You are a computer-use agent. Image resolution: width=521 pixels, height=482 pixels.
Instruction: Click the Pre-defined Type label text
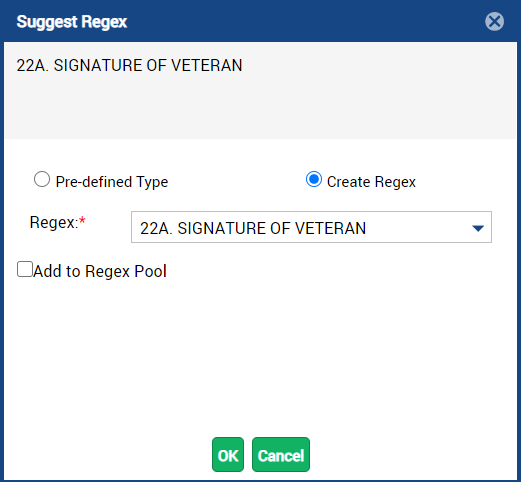112,182
